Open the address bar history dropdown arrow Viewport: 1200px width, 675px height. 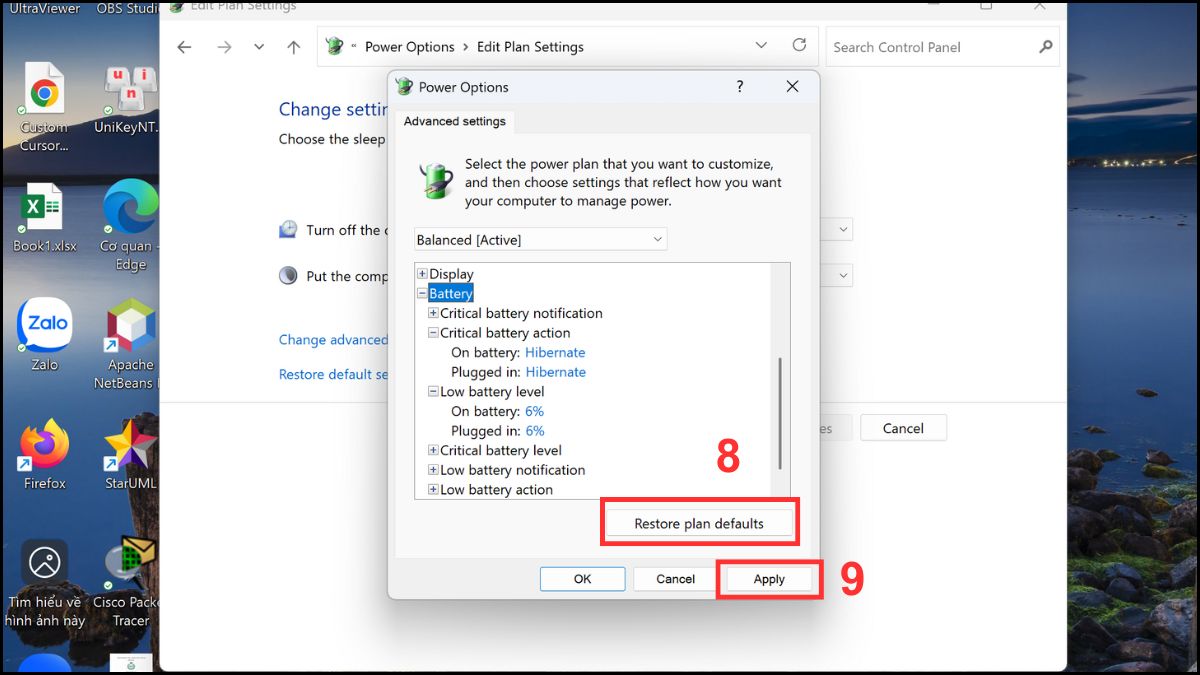pos(761,46)
